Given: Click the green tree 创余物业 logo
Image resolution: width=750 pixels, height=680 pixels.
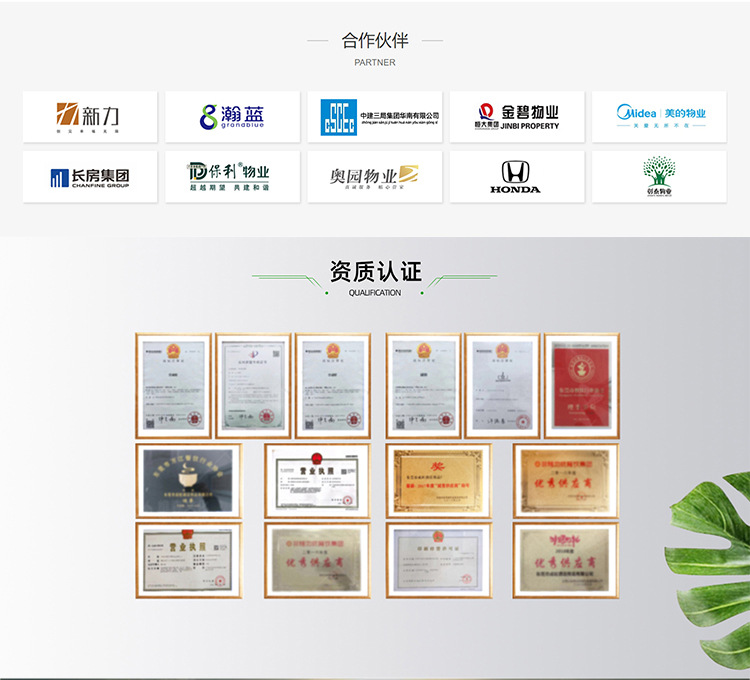Looking at the screenshot, I should pyautogui.click(x=659, y=177).
